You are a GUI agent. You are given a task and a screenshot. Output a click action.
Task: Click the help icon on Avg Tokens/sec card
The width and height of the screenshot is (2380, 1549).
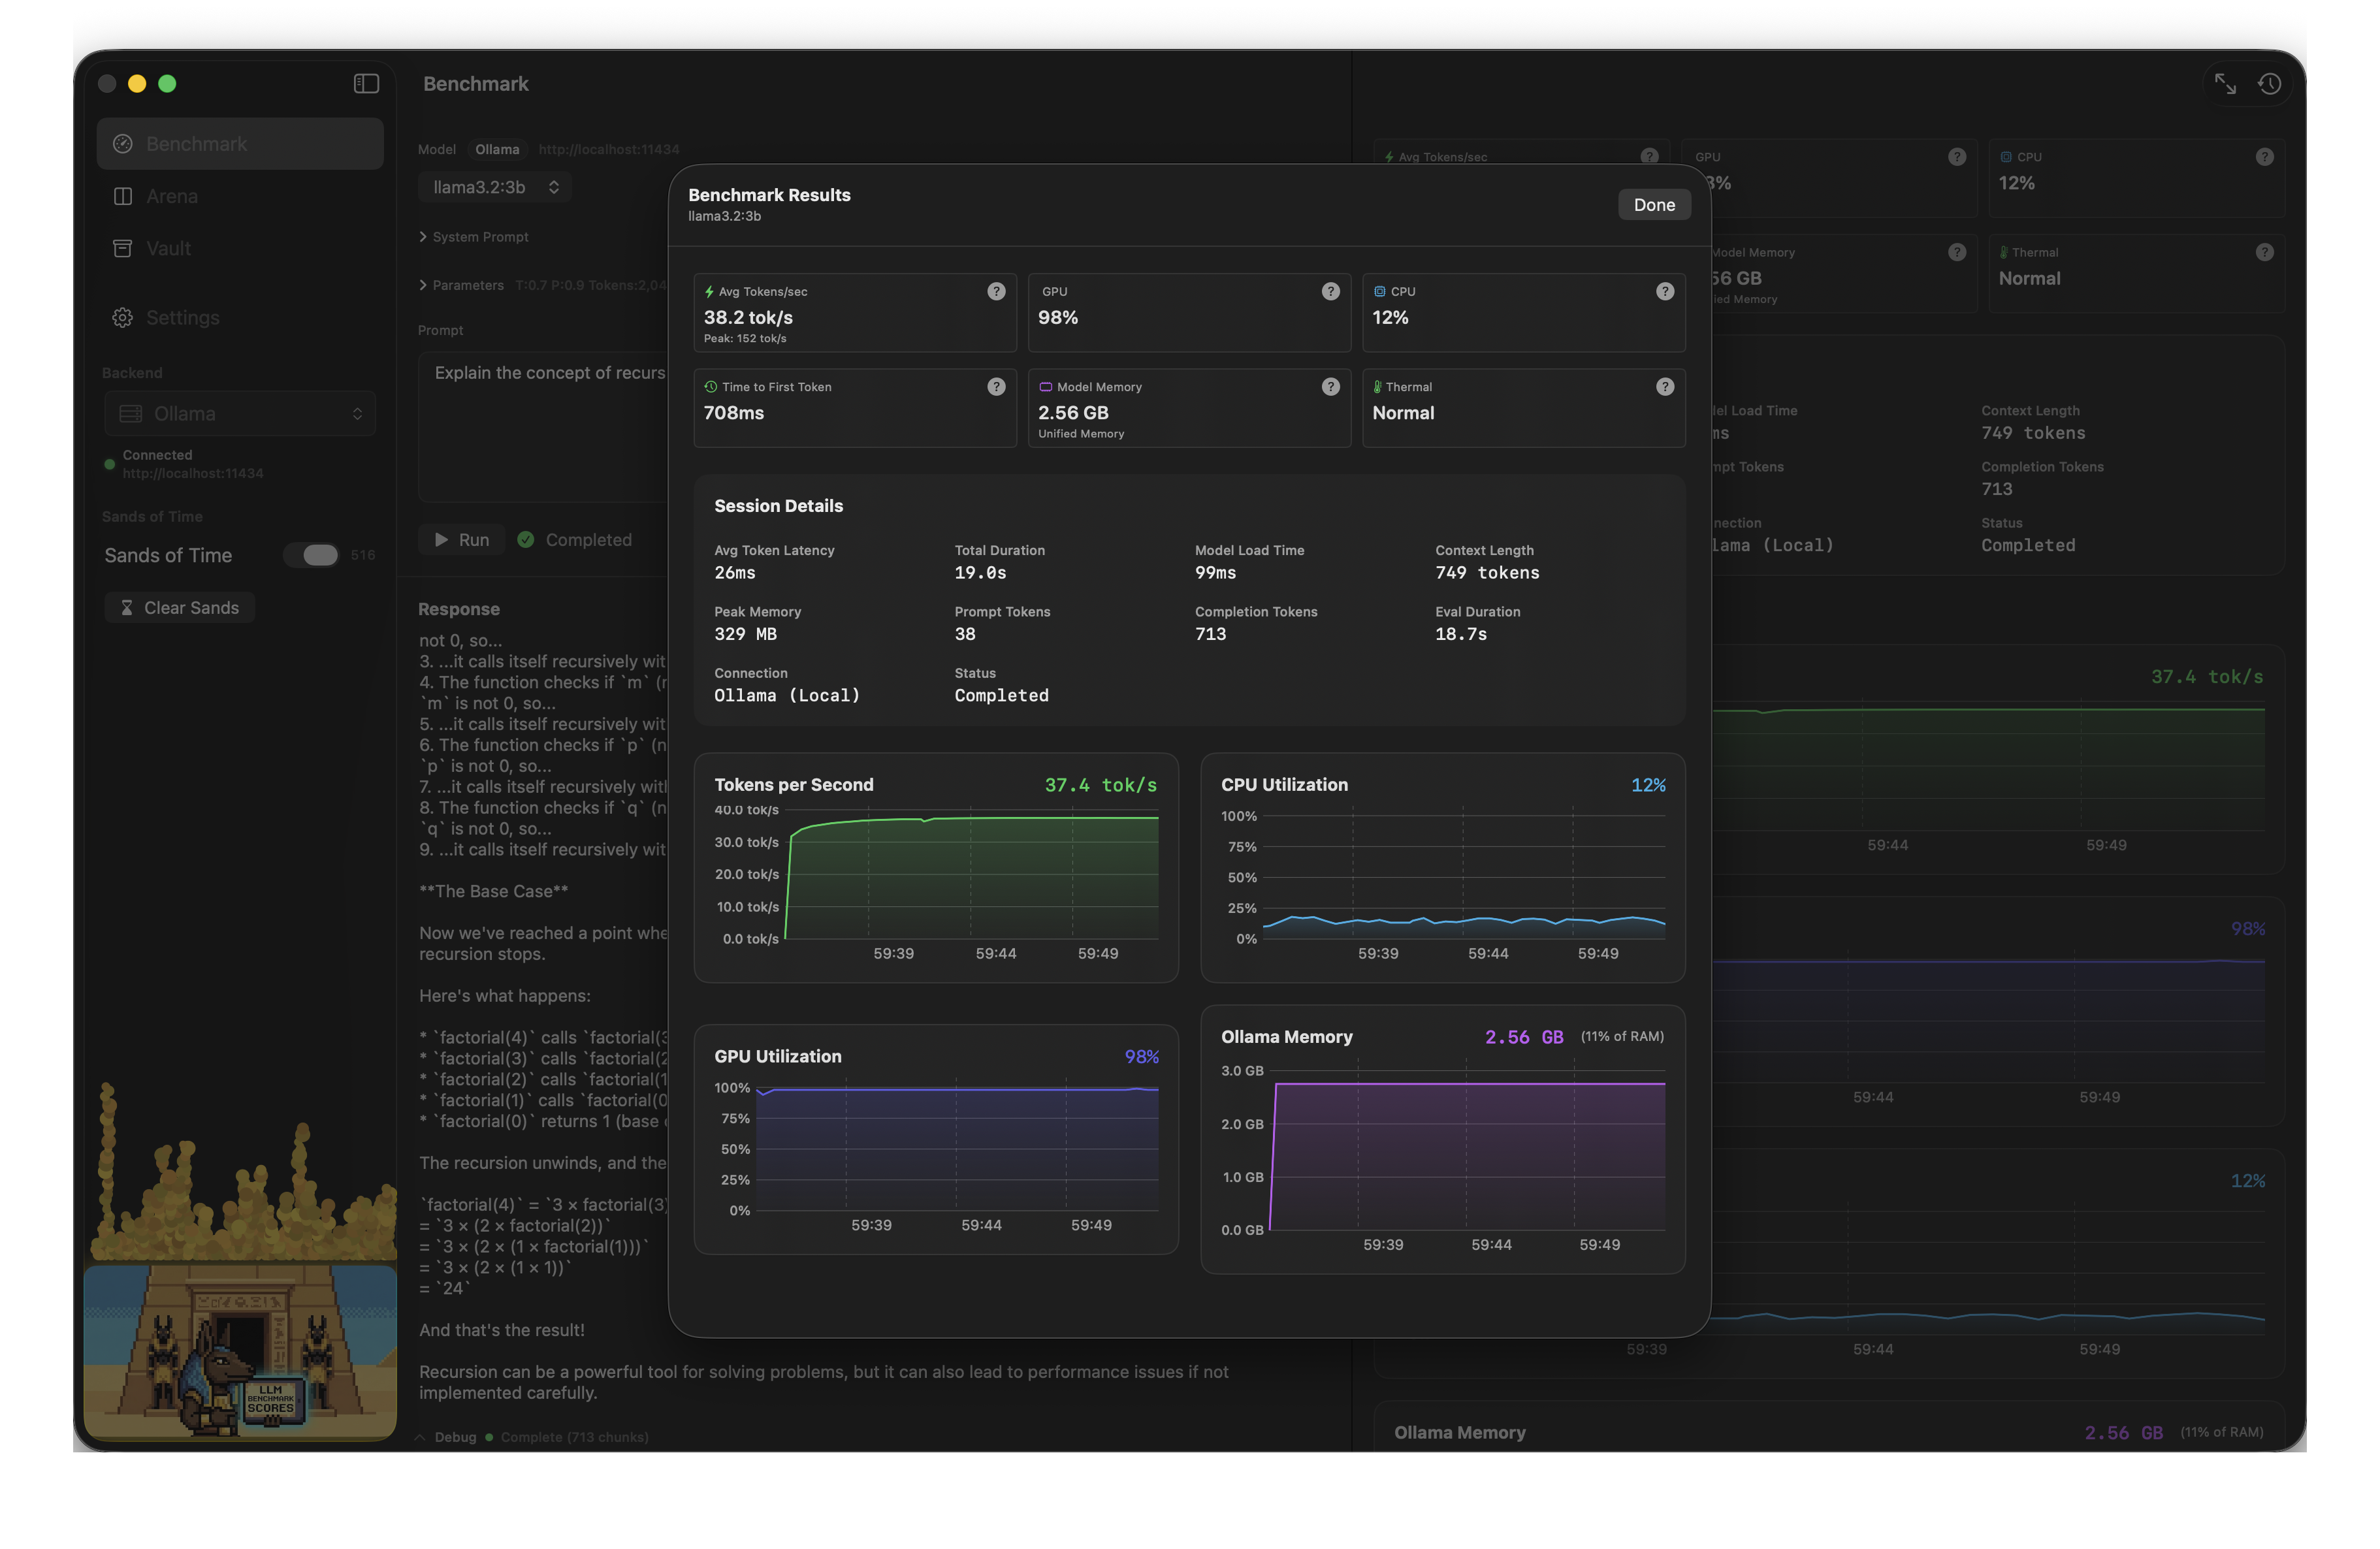coord(995,291)
